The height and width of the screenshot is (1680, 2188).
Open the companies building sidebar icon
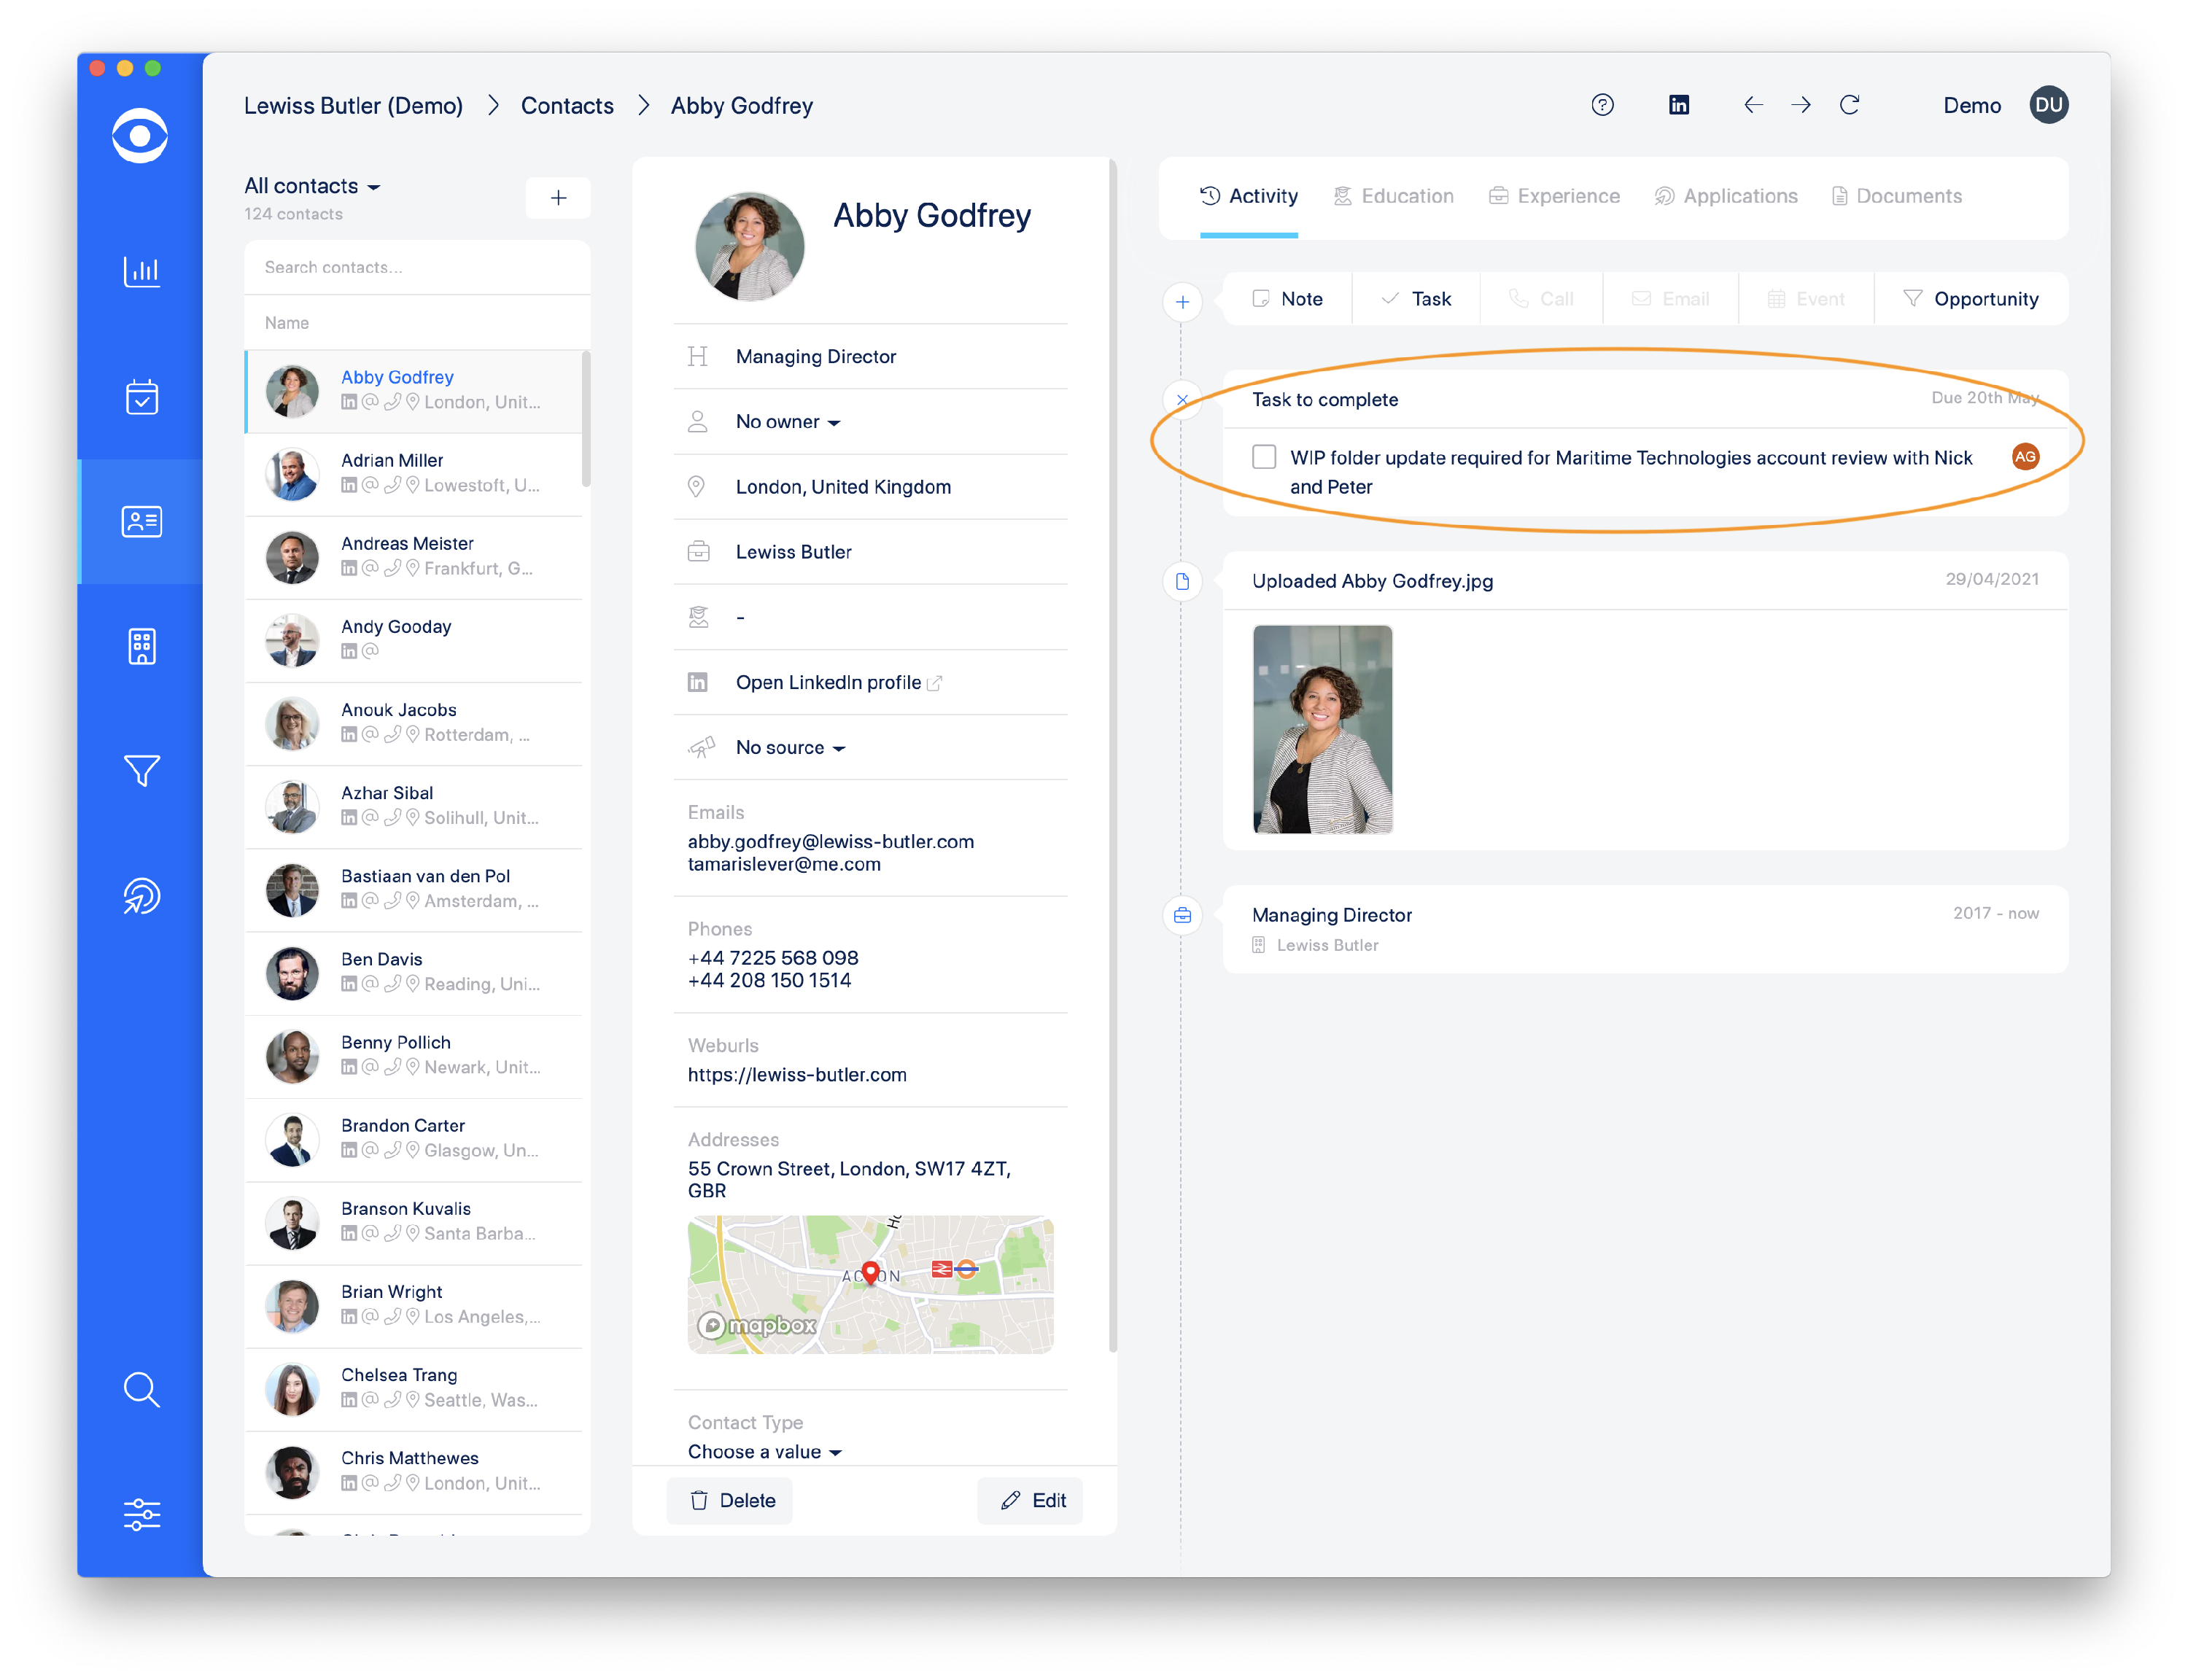tap(141, 646)
